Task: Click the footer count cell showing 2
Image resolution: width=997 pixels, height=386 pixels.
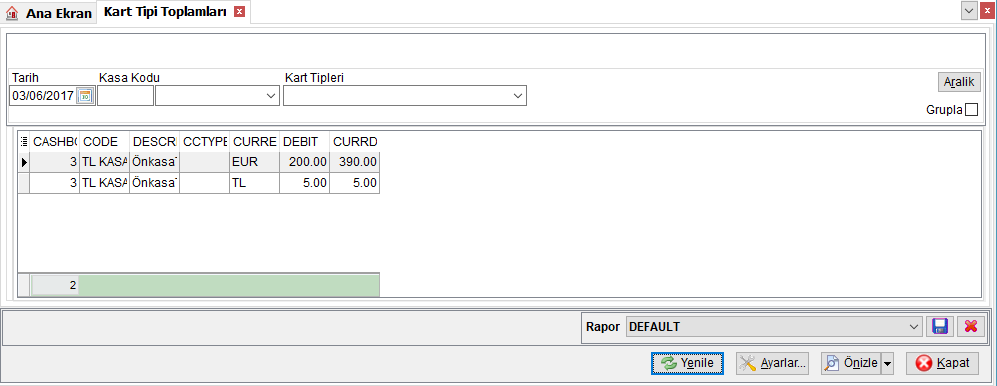Action: pos(55,286)
